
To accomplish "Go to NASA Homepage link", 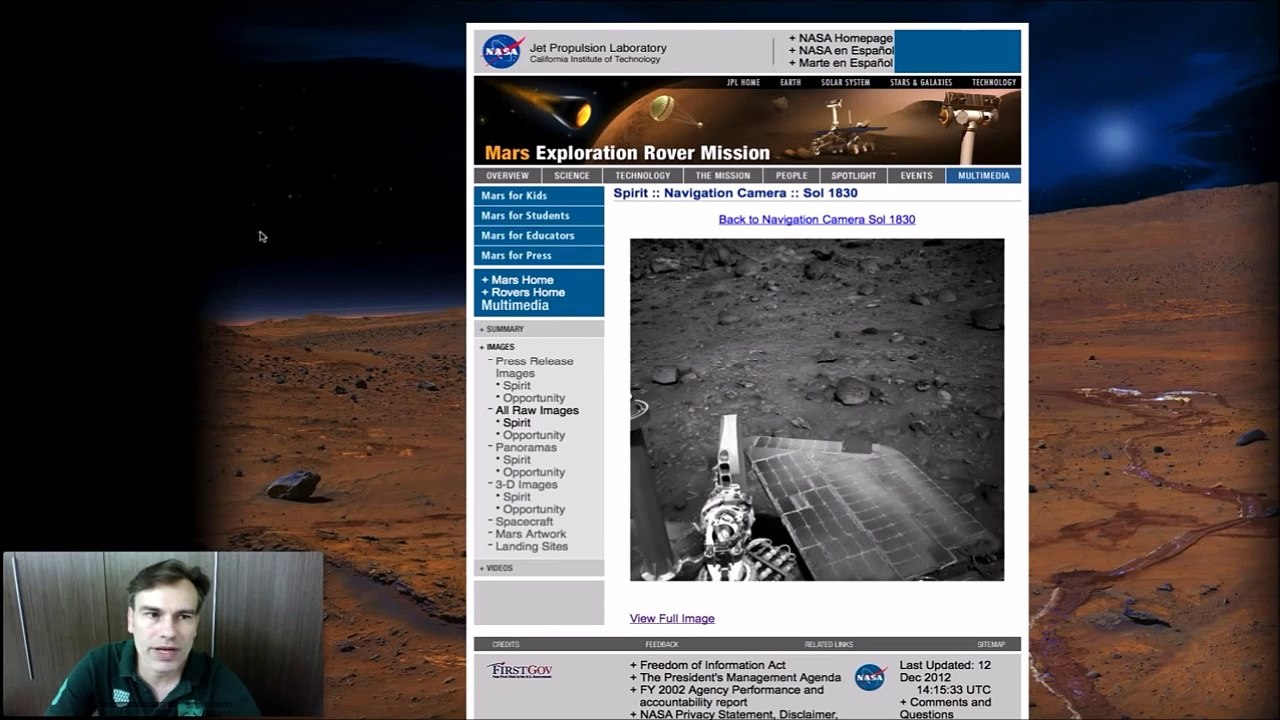I will [840, 38].
